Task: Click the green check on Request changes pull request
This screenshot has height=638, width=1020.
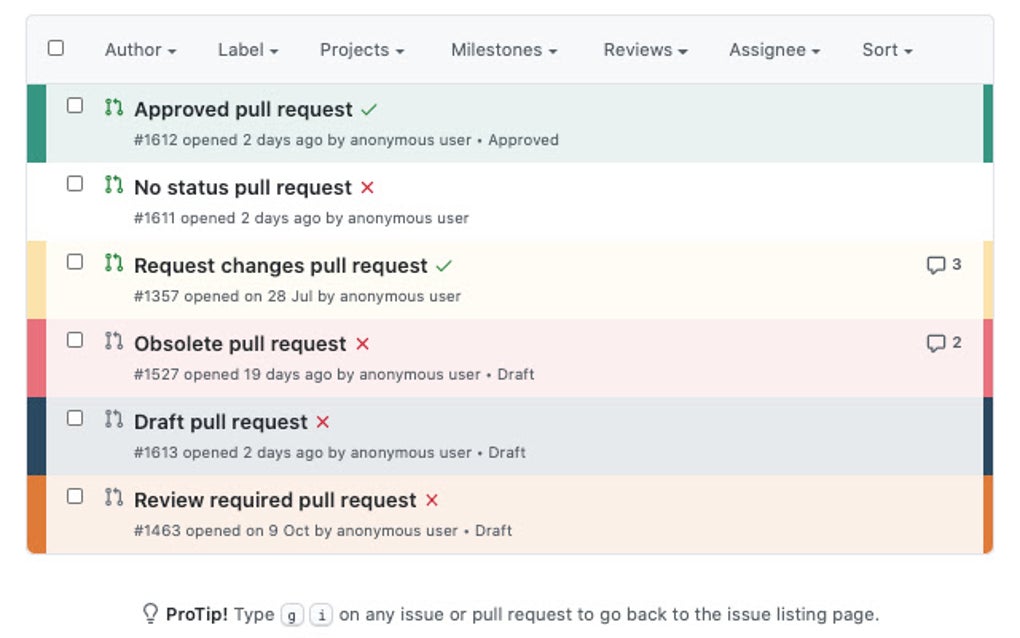Action: click(444, 266)
